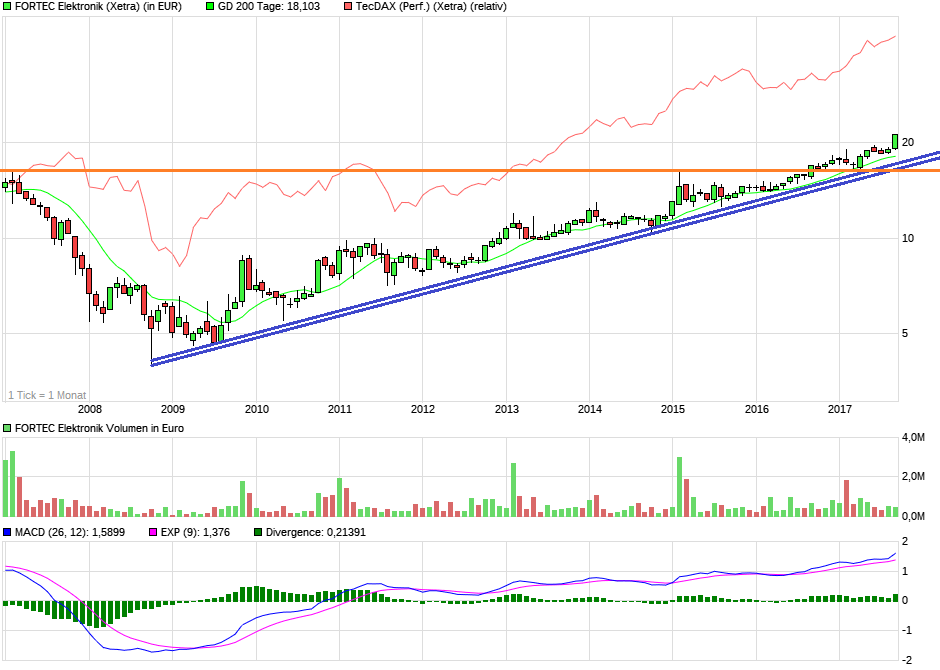Screen dimensions: 940x670
Task: Click the blue MACD legend square
Action: 6,533
